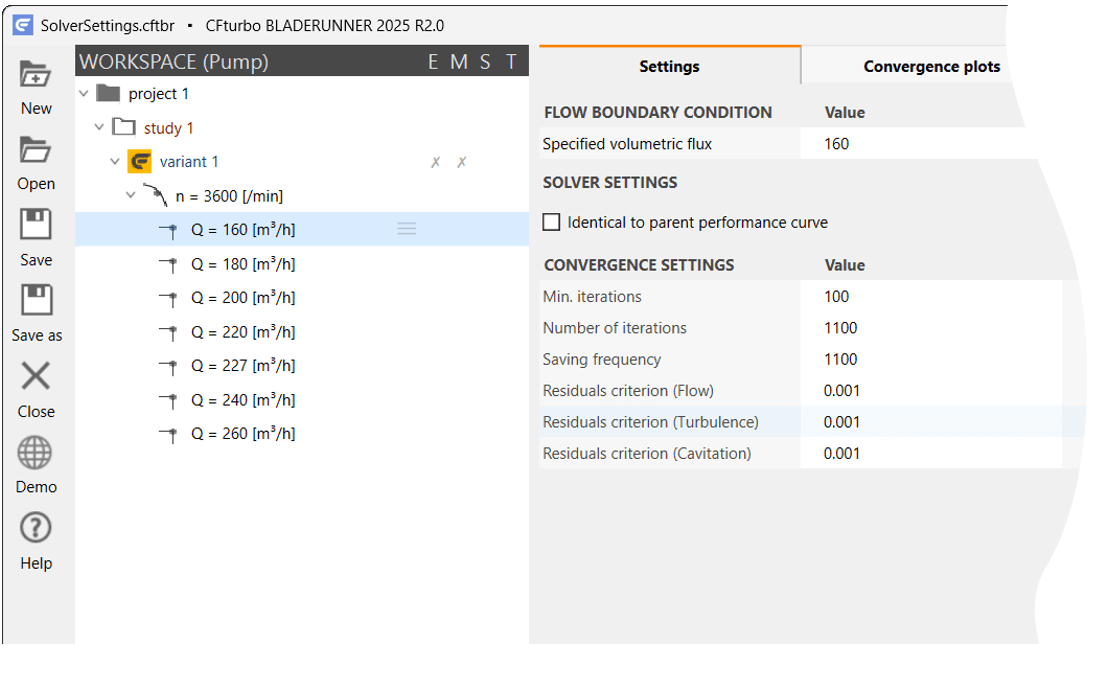The image size is (1099, 674).
Task: Collapse the project 1 node
Action: pos(83,93)
